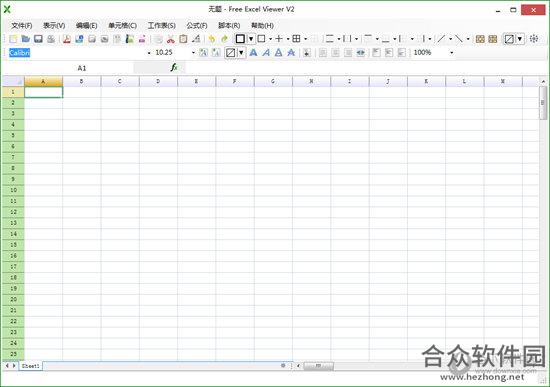
Task: Click the column D header
Action: [x=158, y=81]
